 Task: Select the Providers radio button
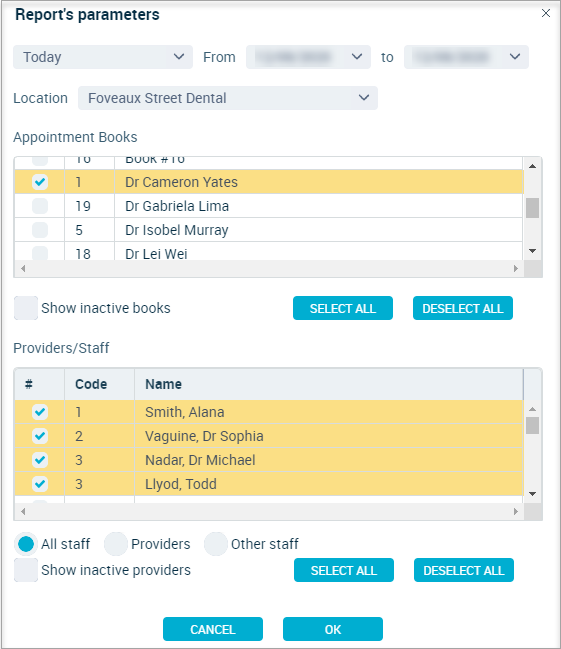(116, 544)
